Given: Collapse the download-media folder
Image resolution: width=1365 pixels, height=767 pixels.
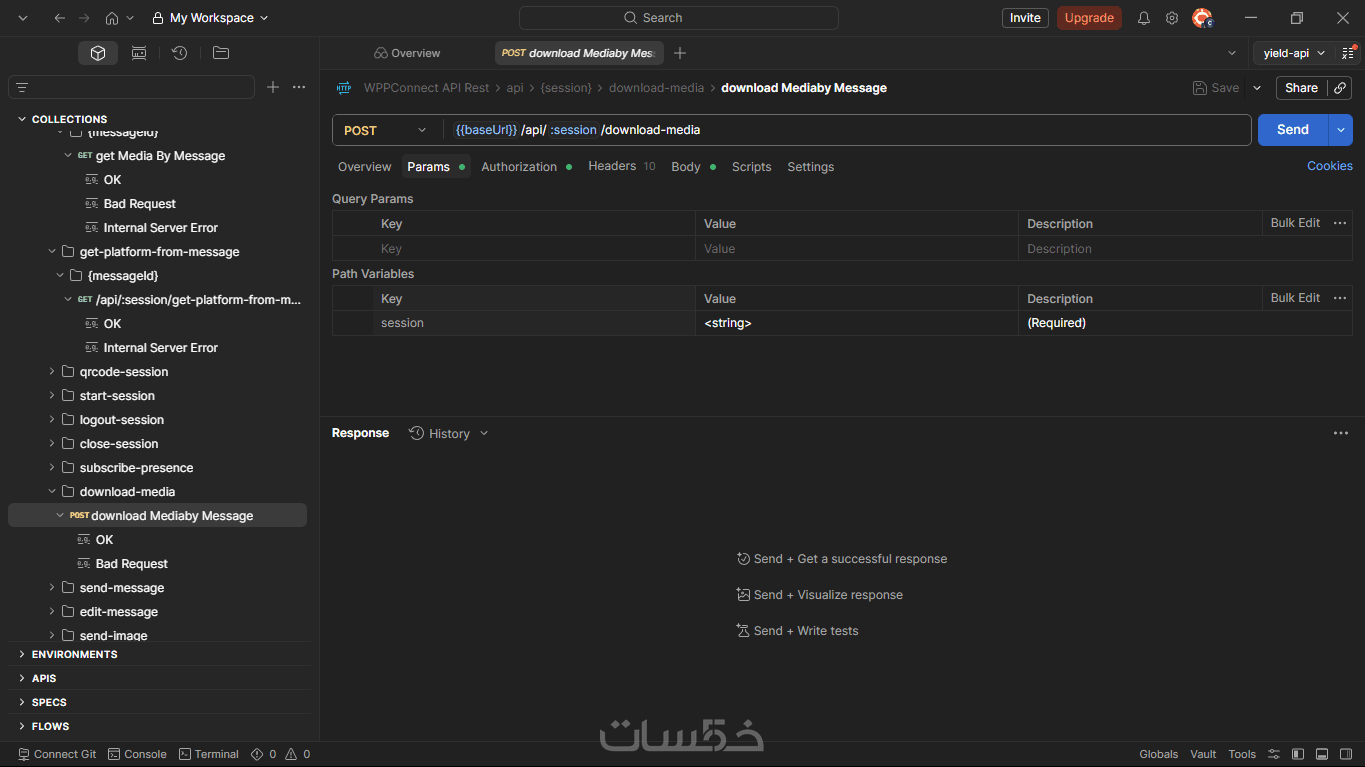Looking at the screenshot, I should coord(52,492).
